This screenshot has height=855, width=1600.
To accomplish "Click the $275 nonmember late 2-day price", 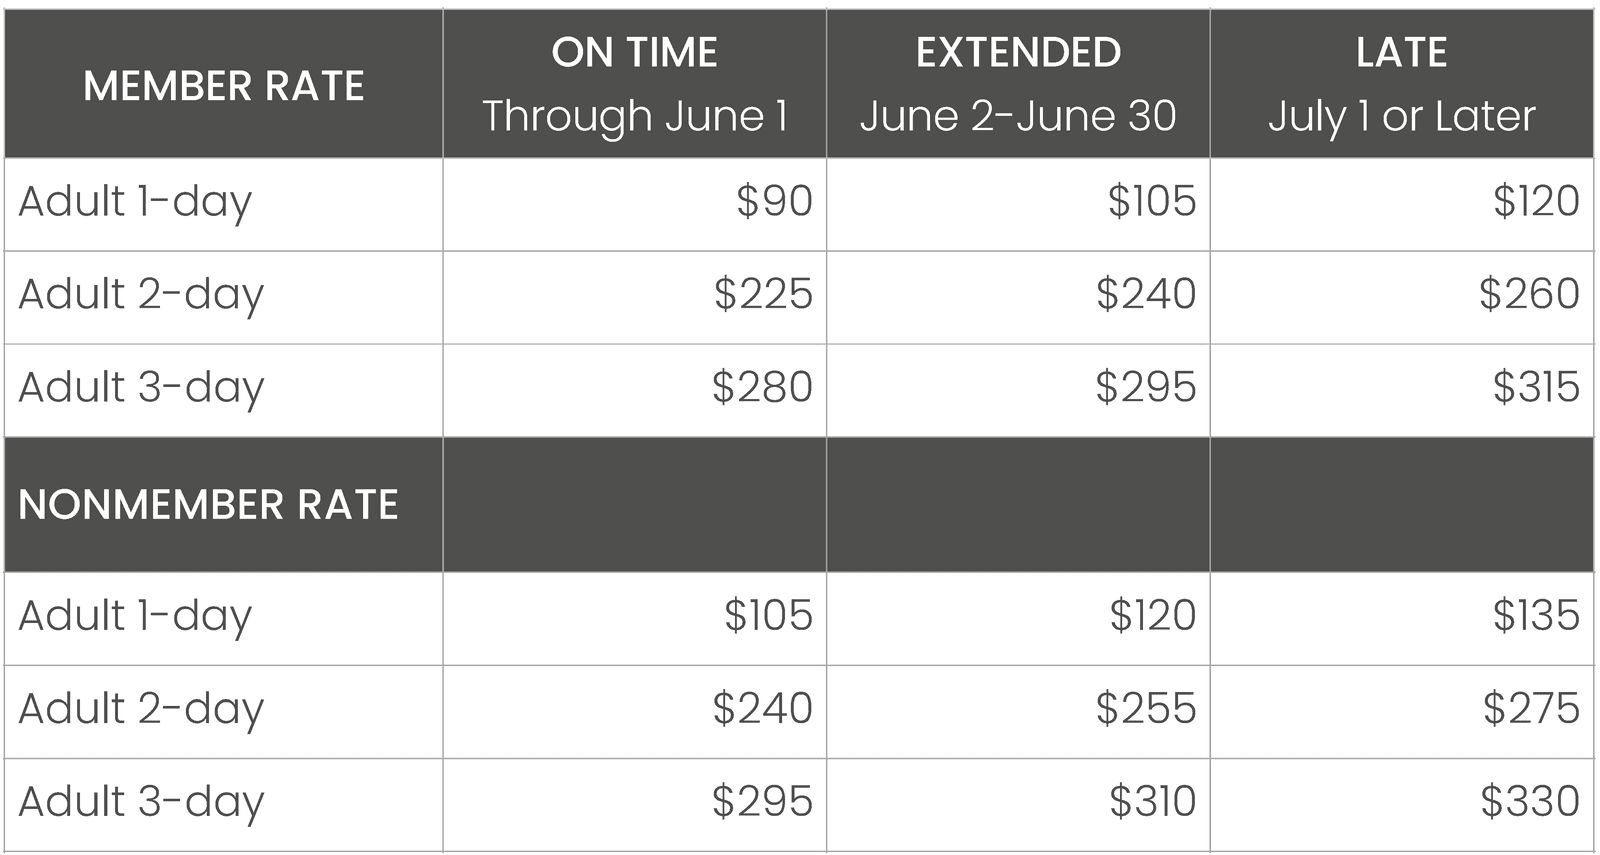I will pyautogui.click(x=1531, y=708).
